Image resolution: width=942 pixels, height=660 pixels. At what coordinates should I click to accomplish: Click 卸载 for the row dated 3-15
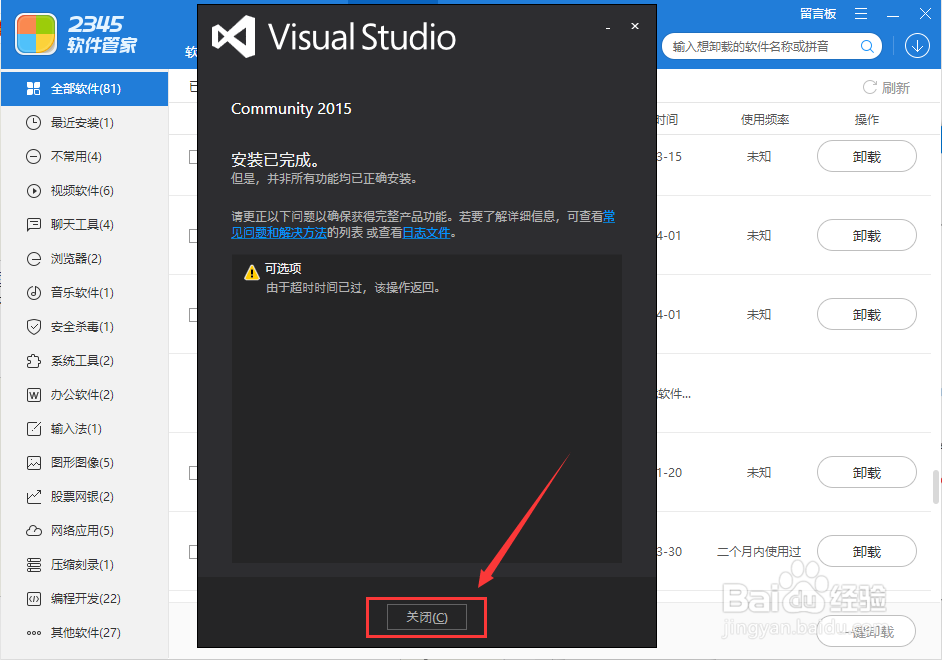coord(866,157)
